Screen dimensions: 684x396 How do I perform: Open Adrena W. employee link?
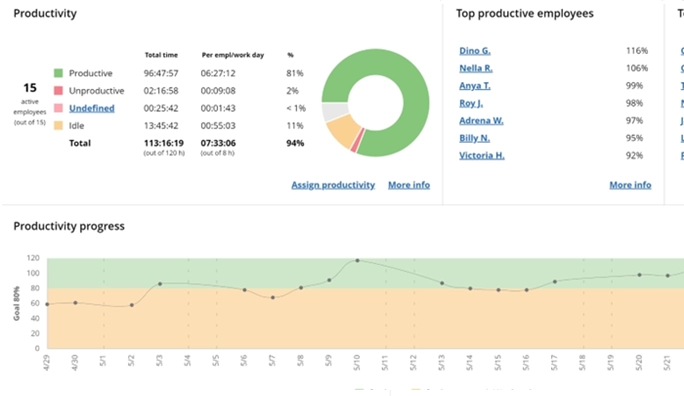481,120
